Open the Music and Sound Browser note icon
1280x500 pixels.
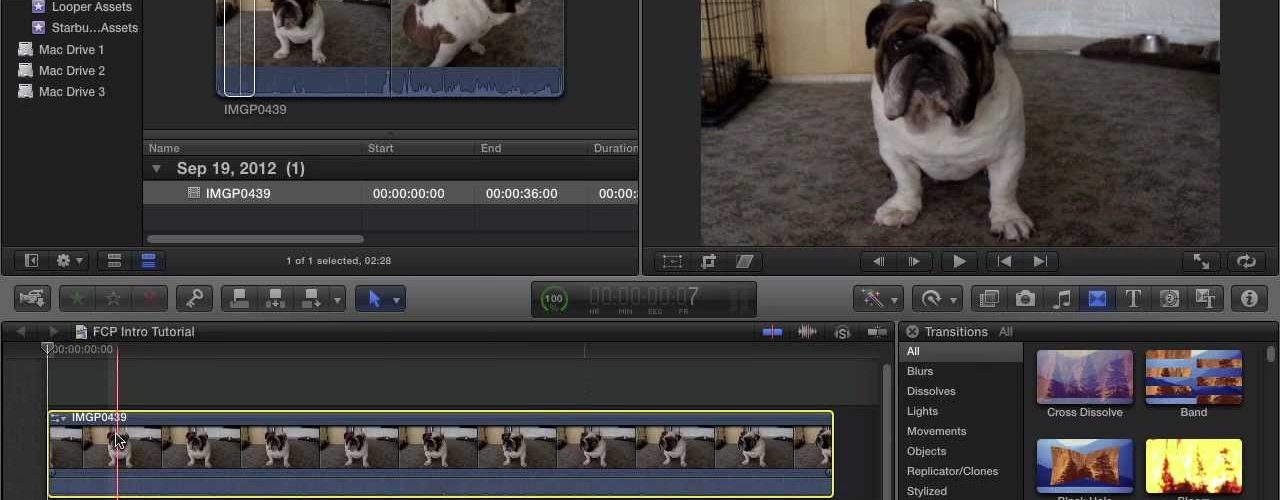pyautogui.click(x=1061, y=298)
